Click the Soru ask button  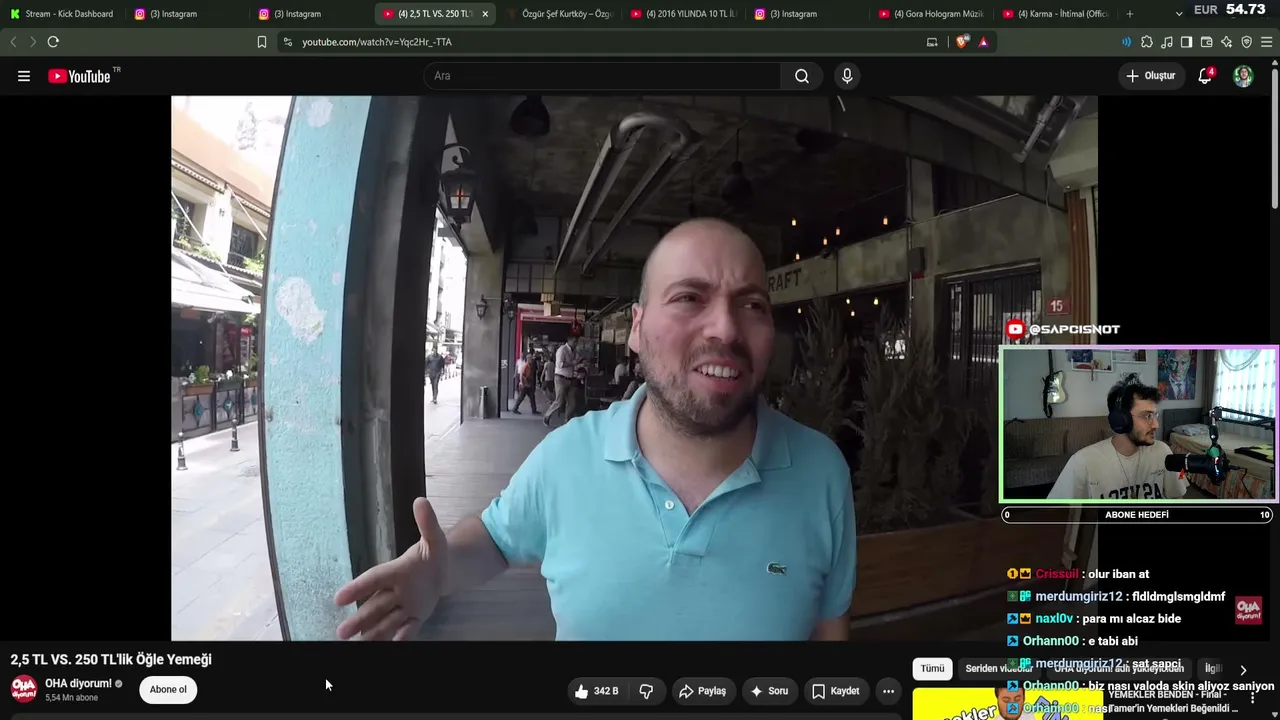coord(769,691)
